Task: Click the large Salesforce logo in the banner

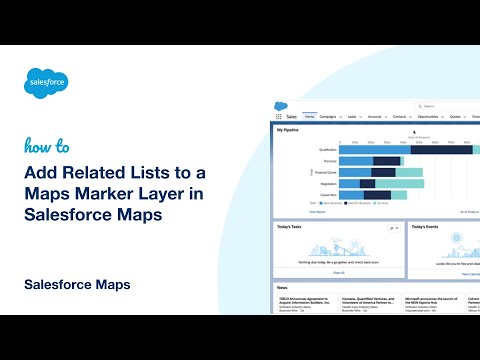Action: coord(46,83)
